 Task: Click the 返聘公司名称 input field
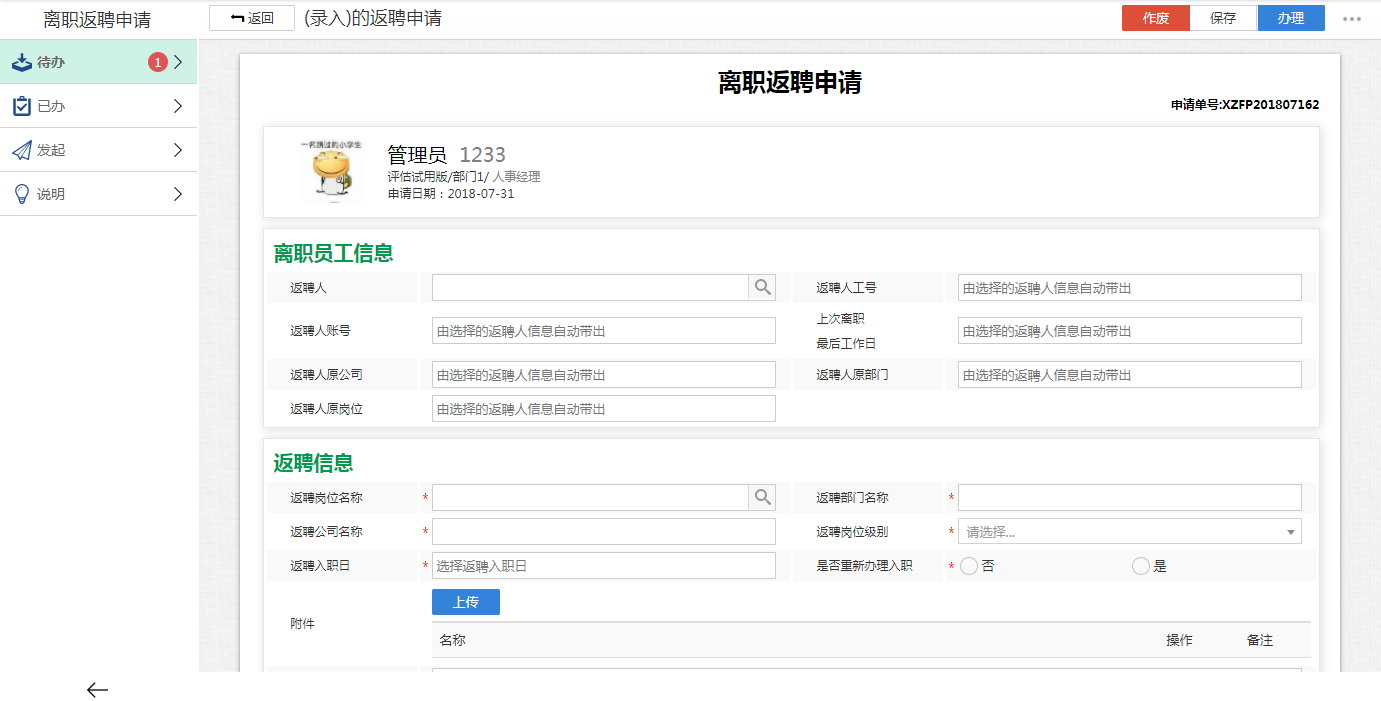[x=604, y=532]
